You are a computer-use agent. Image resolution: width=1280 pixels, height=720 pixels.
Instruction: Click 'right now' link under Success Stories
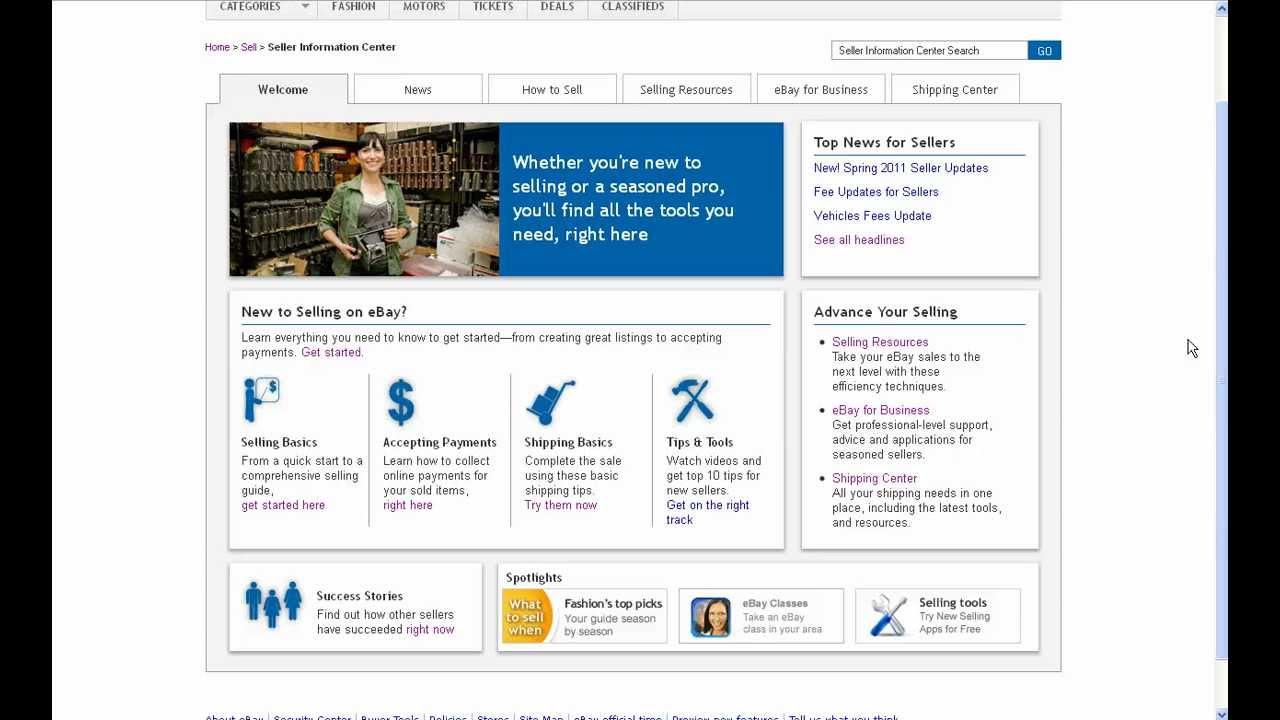pos(430,629)
